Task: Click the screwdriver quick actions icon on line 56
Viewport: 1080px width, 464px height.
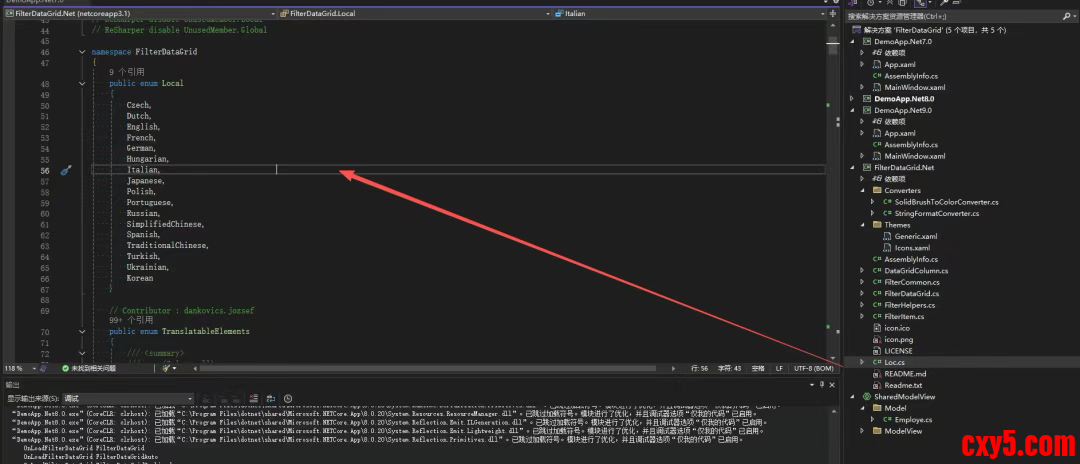Action: point(65,171)
